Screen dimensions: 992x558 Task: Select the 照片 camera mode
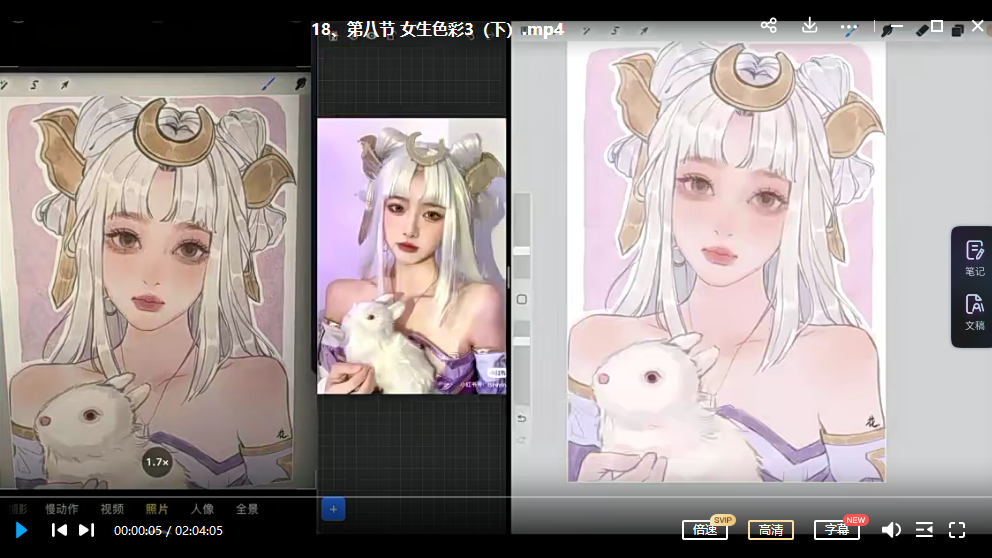click(157, 509)
